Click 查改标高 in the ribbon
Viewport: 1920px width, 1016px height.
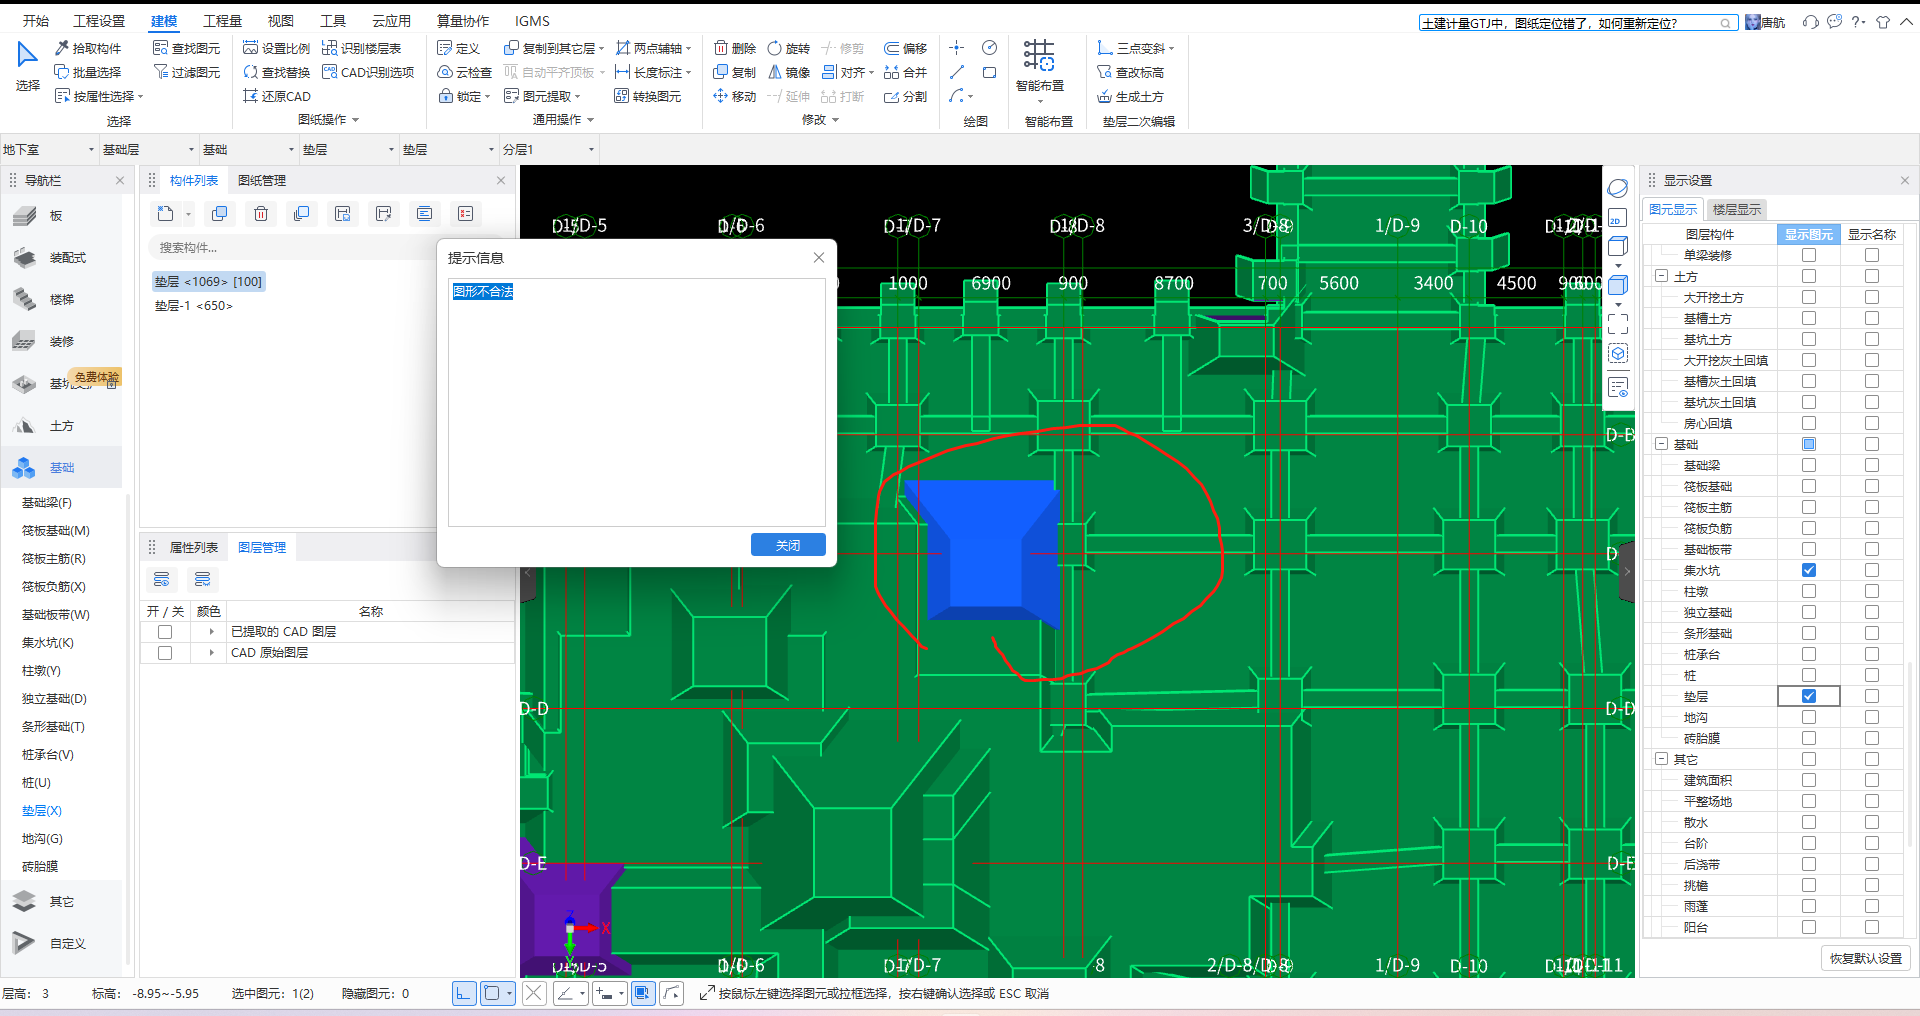pos(1130,72)
